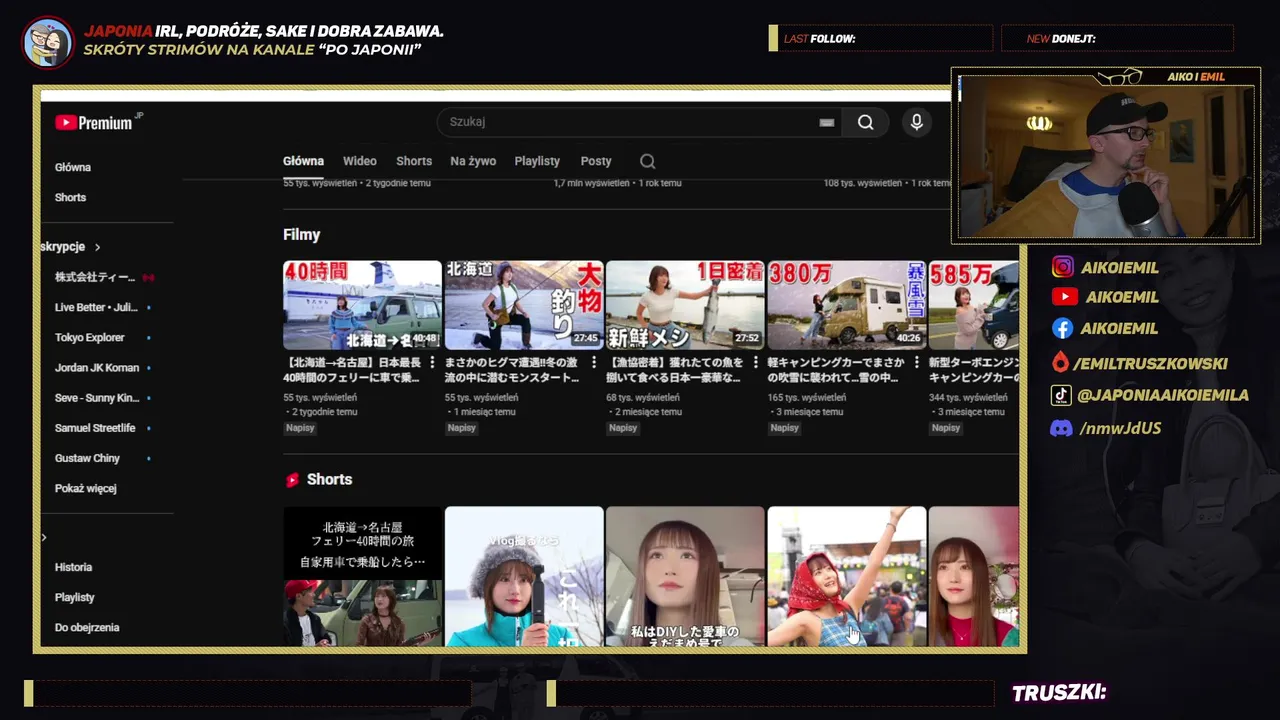Image resolution: width=1280 pixels, height=720 pixels.
Task: Open title 軽キャンピングカーでまさかの吹雪
Action: (835, 370)
